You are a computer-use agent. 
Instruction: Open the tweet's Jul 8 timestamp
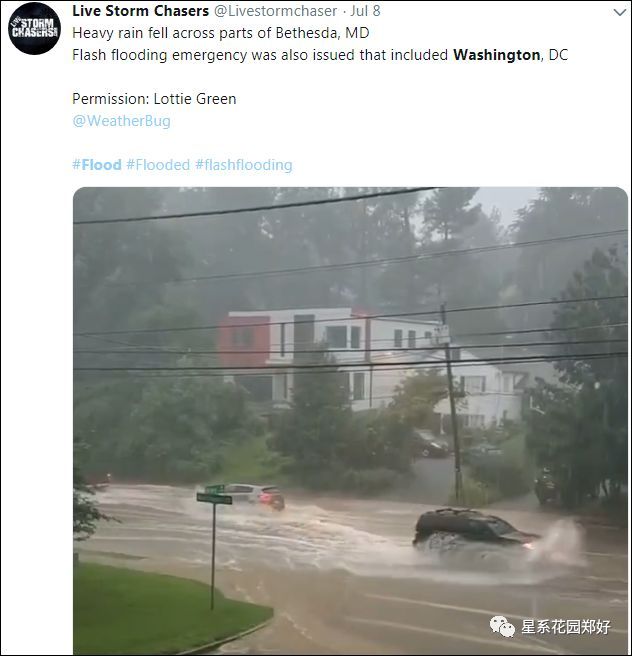point(365,11)
